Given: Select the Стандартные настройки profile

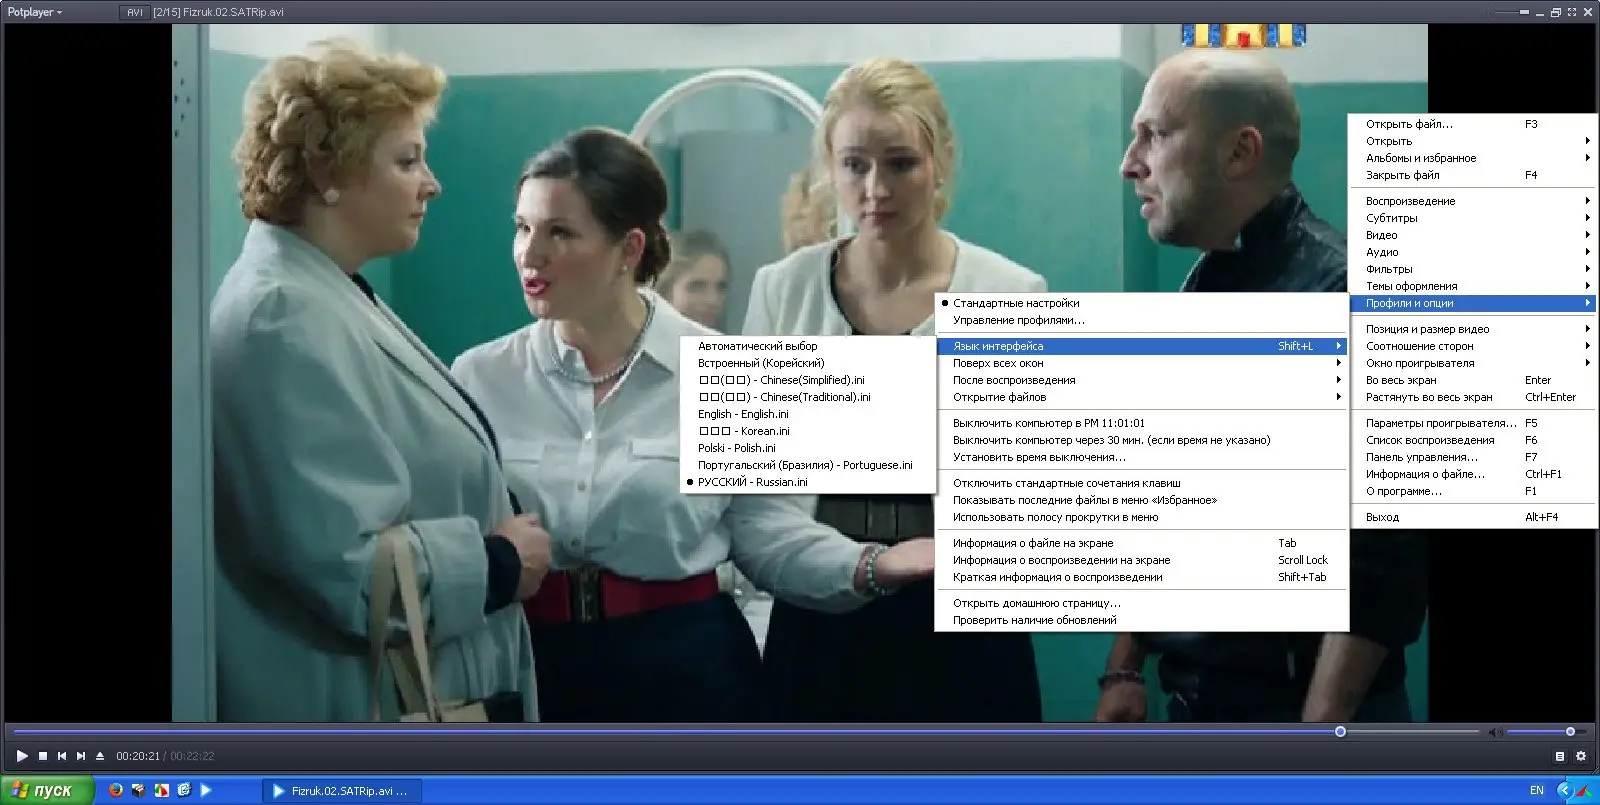Looking at the screenshot, I should click(x=1141, y=303).
